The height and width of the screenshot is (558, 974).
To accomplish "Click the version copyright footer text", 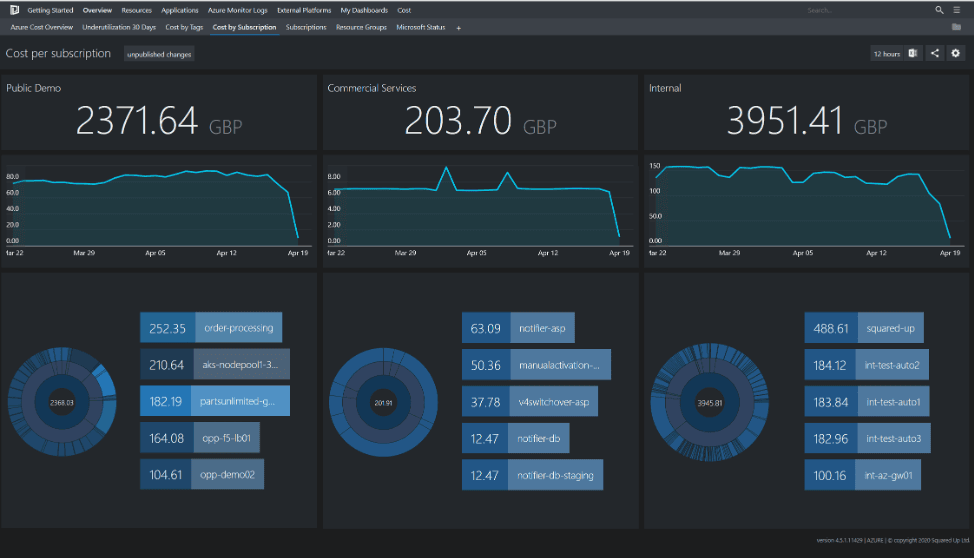I will [x=893, y=541].
